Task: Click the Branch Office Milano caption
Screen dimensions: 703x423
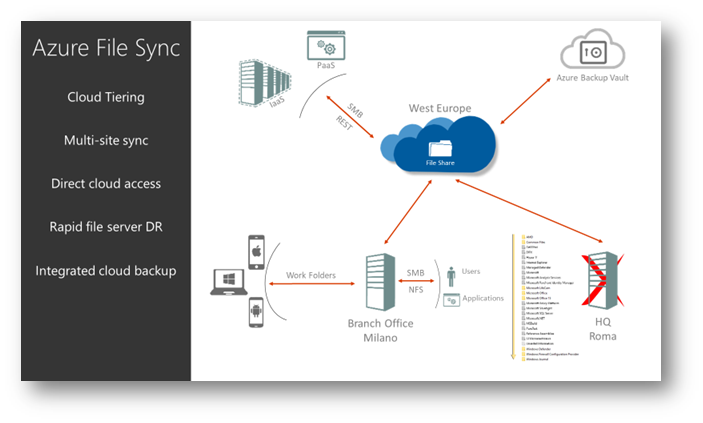Action: (380, 331)
